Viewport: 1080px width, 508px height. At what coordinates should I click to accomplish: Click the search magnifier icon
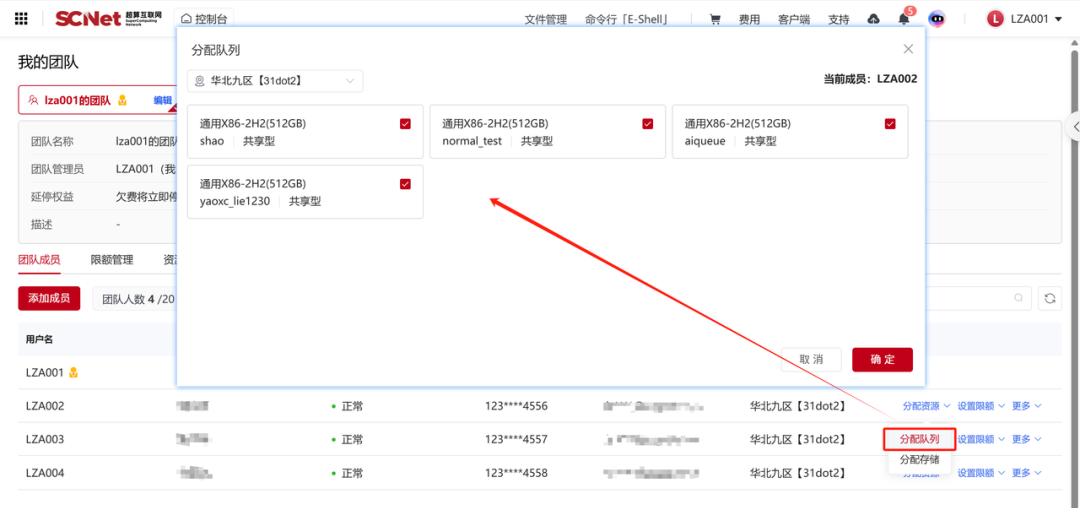point(1018,298)
